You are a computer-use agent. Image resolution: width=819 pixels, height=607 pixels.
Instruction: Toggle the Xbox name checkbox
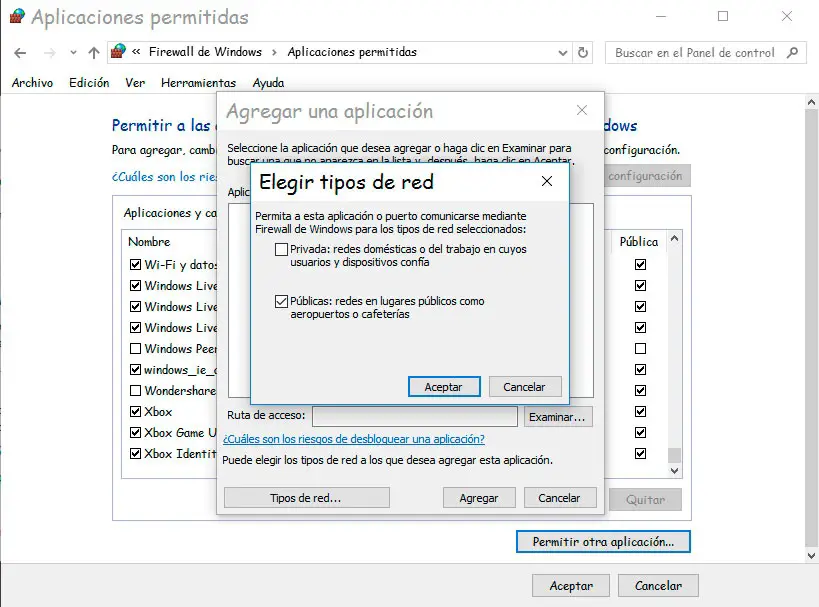coord(135,412)
